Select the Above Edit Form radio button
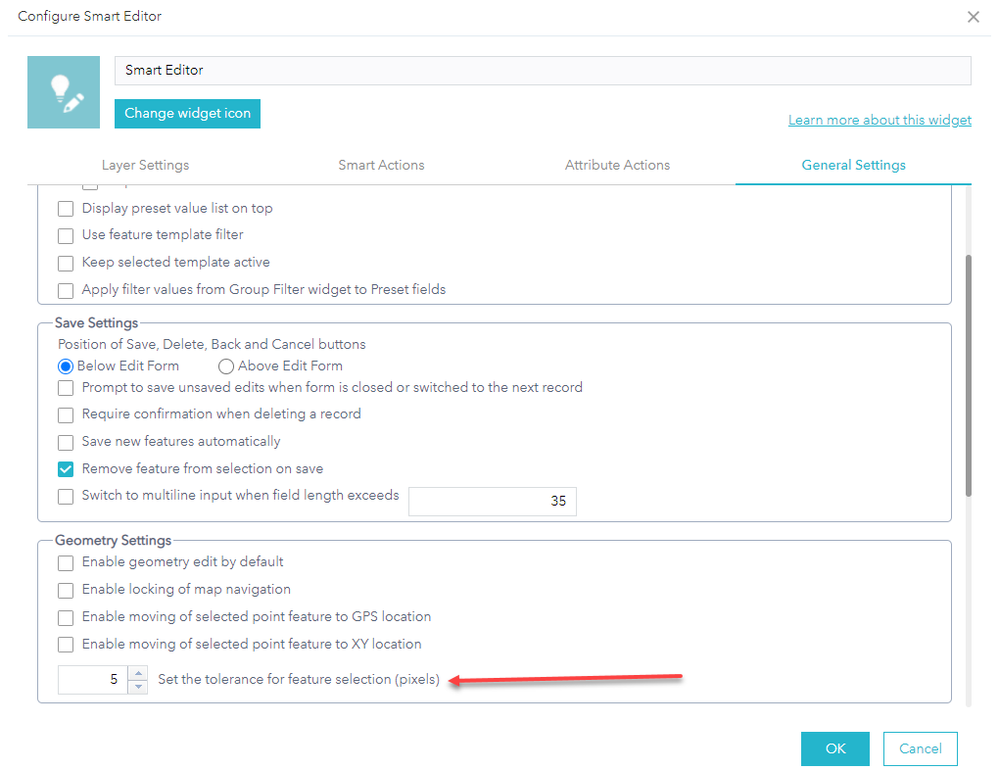The width and height of the screenshot is (999, 779). pyautogui.click(x=226, y=366)
